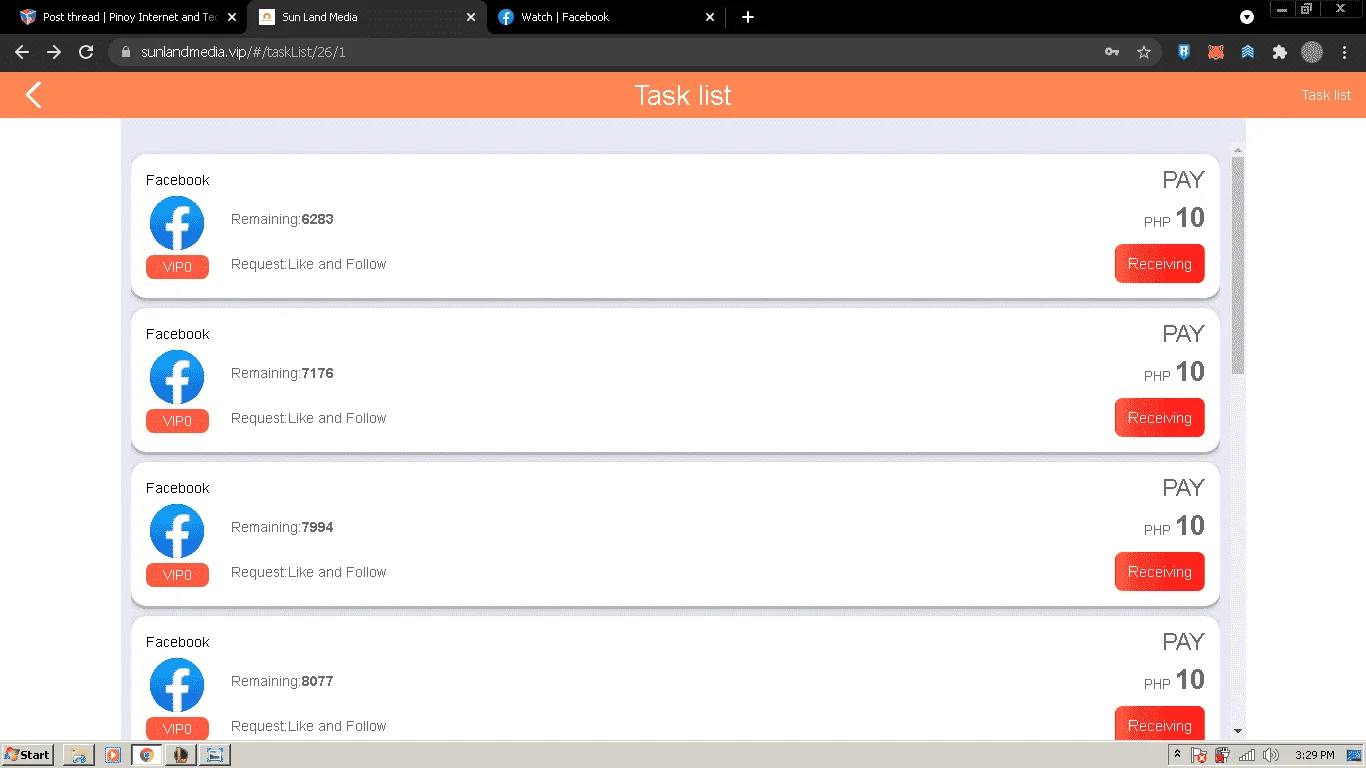
Task: Click the 3:29 PM system clock
Action: click(1314, 755)
